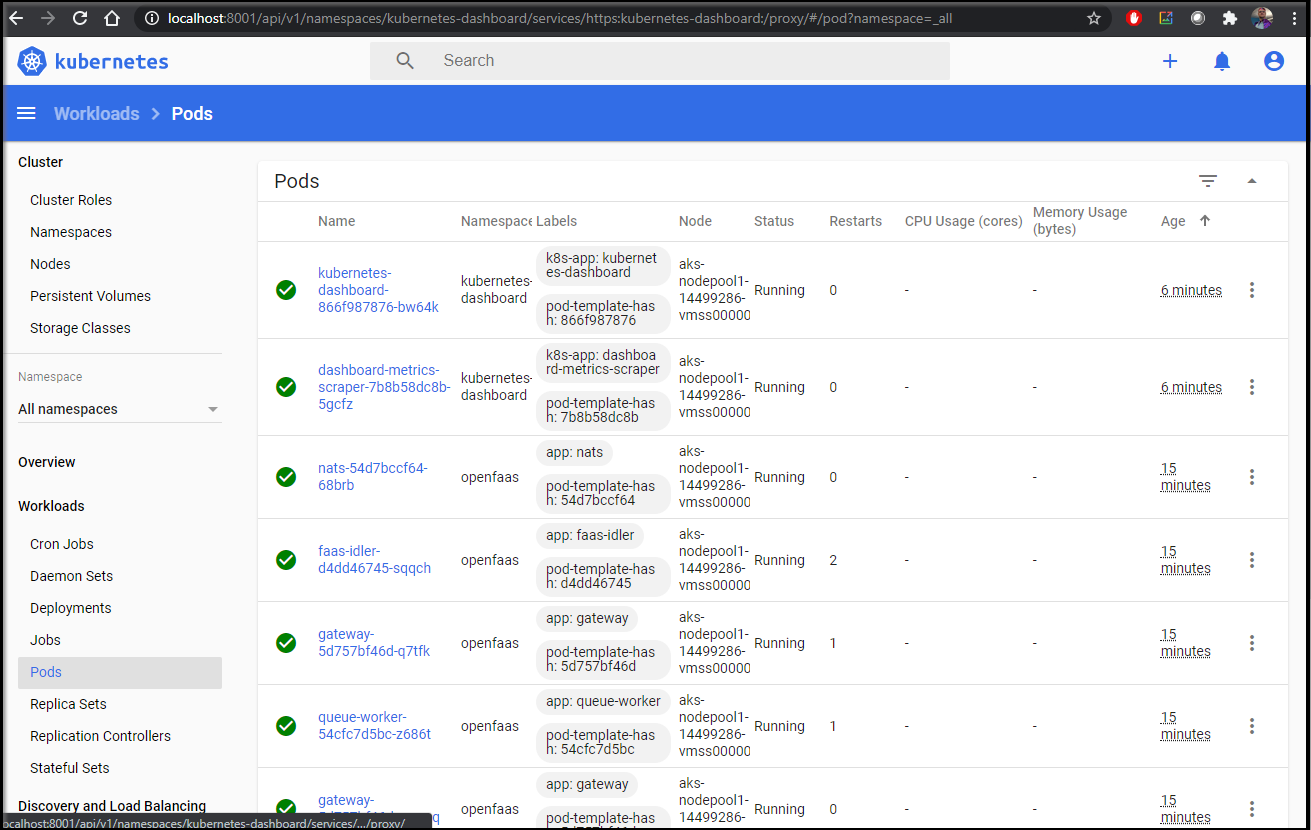
Task: Open Overview in sidebar
Action: 47,462
